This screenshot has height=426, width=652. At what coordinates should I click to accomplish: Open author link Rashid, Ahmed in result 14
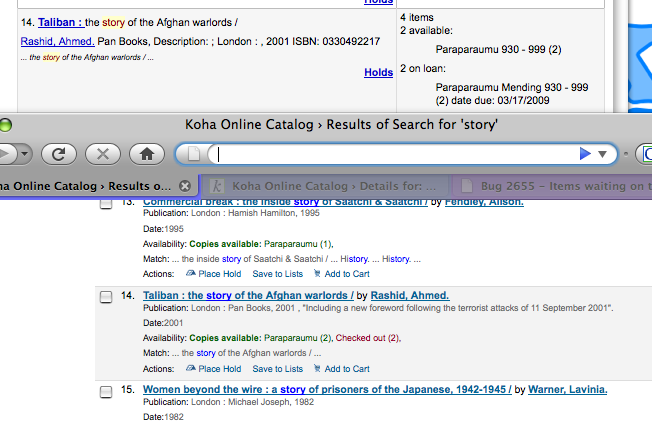tap(409, 295)
